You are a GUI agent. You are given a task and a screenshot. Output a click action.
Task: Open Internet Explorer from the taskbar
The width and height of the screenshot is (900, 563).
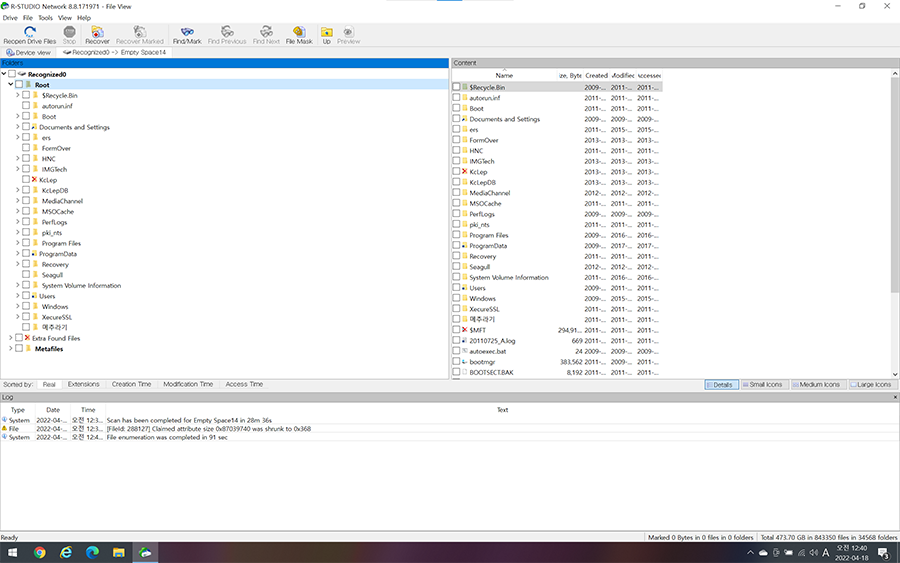[x=66, y=553]
